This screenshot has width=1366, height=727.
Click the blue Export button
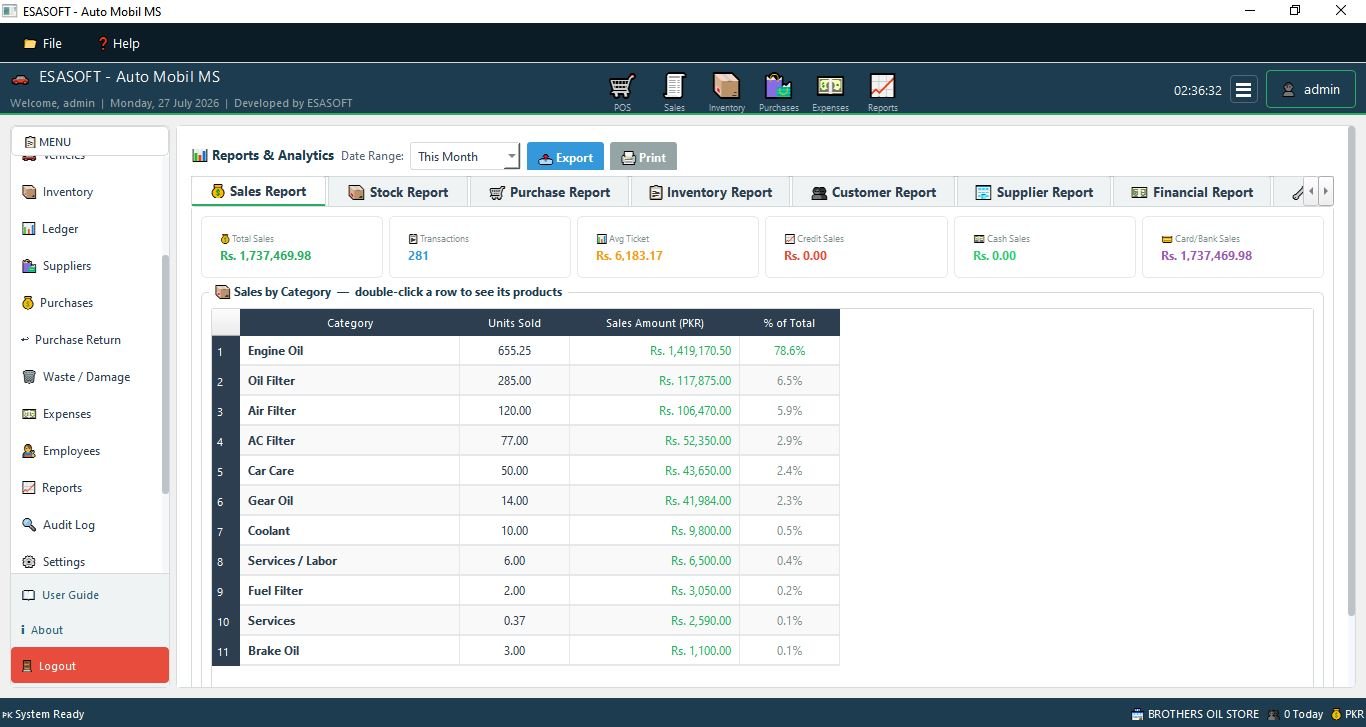pyautogui.click(x=565, y=157)
